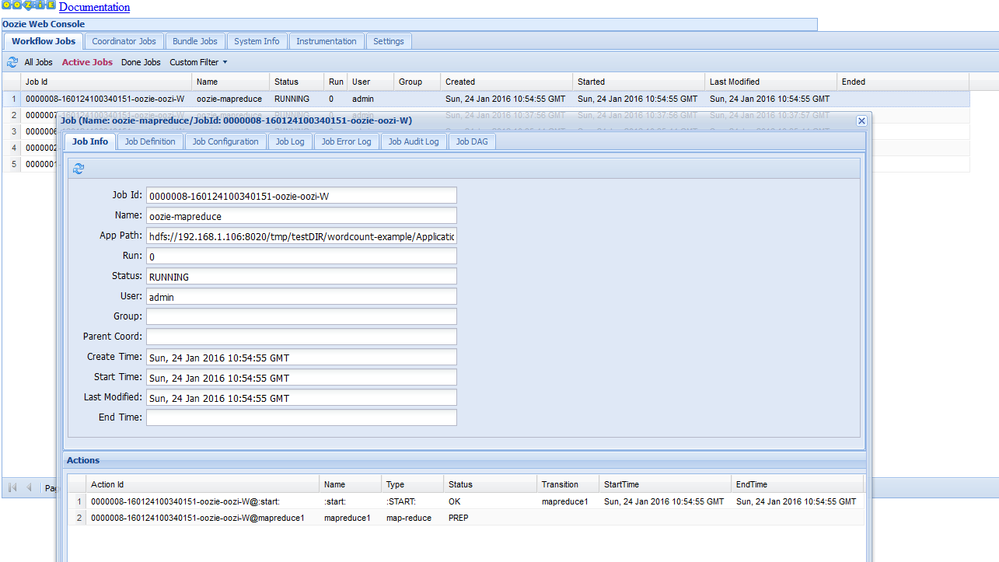
Task: Show Active Jobs filter
Action: 87,62
